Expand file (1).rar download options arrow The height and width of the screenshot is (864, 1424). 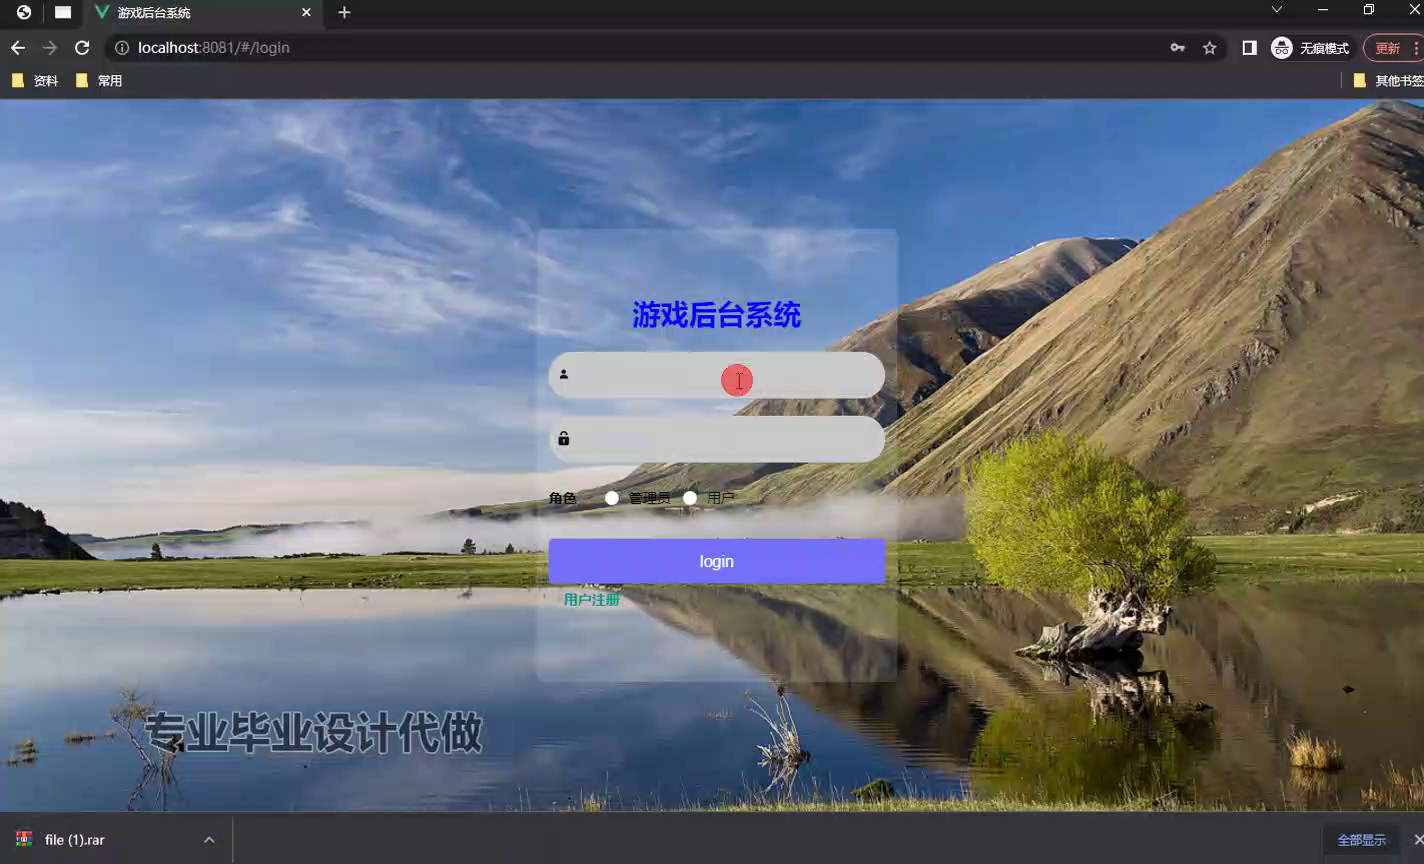(209, 840)
